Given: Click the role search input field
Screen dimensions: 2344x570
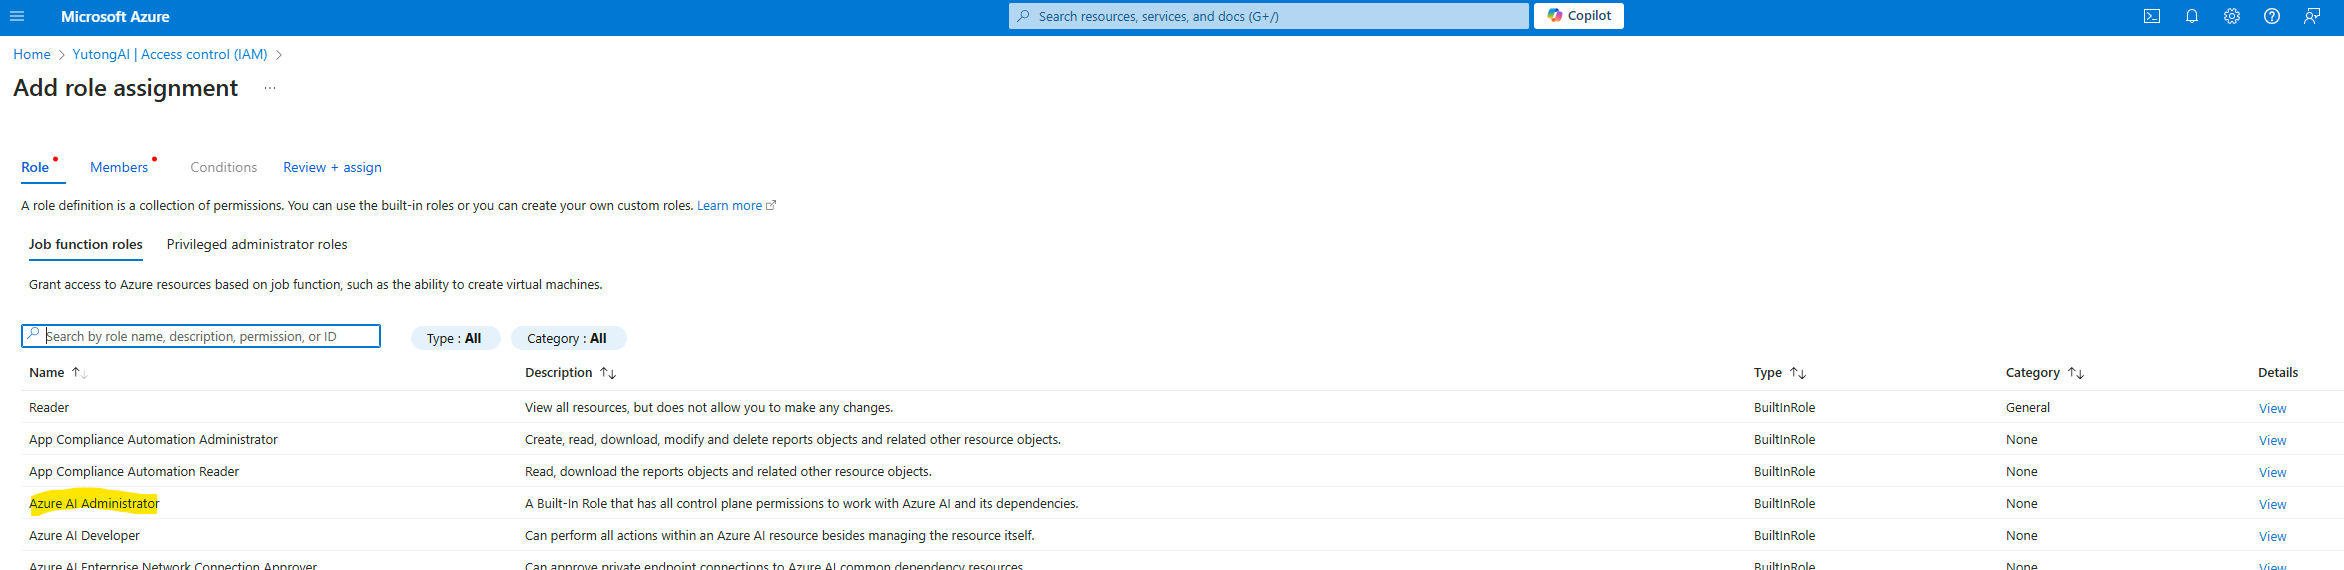Looking at the screenshot, I should [x=201, y=336].
